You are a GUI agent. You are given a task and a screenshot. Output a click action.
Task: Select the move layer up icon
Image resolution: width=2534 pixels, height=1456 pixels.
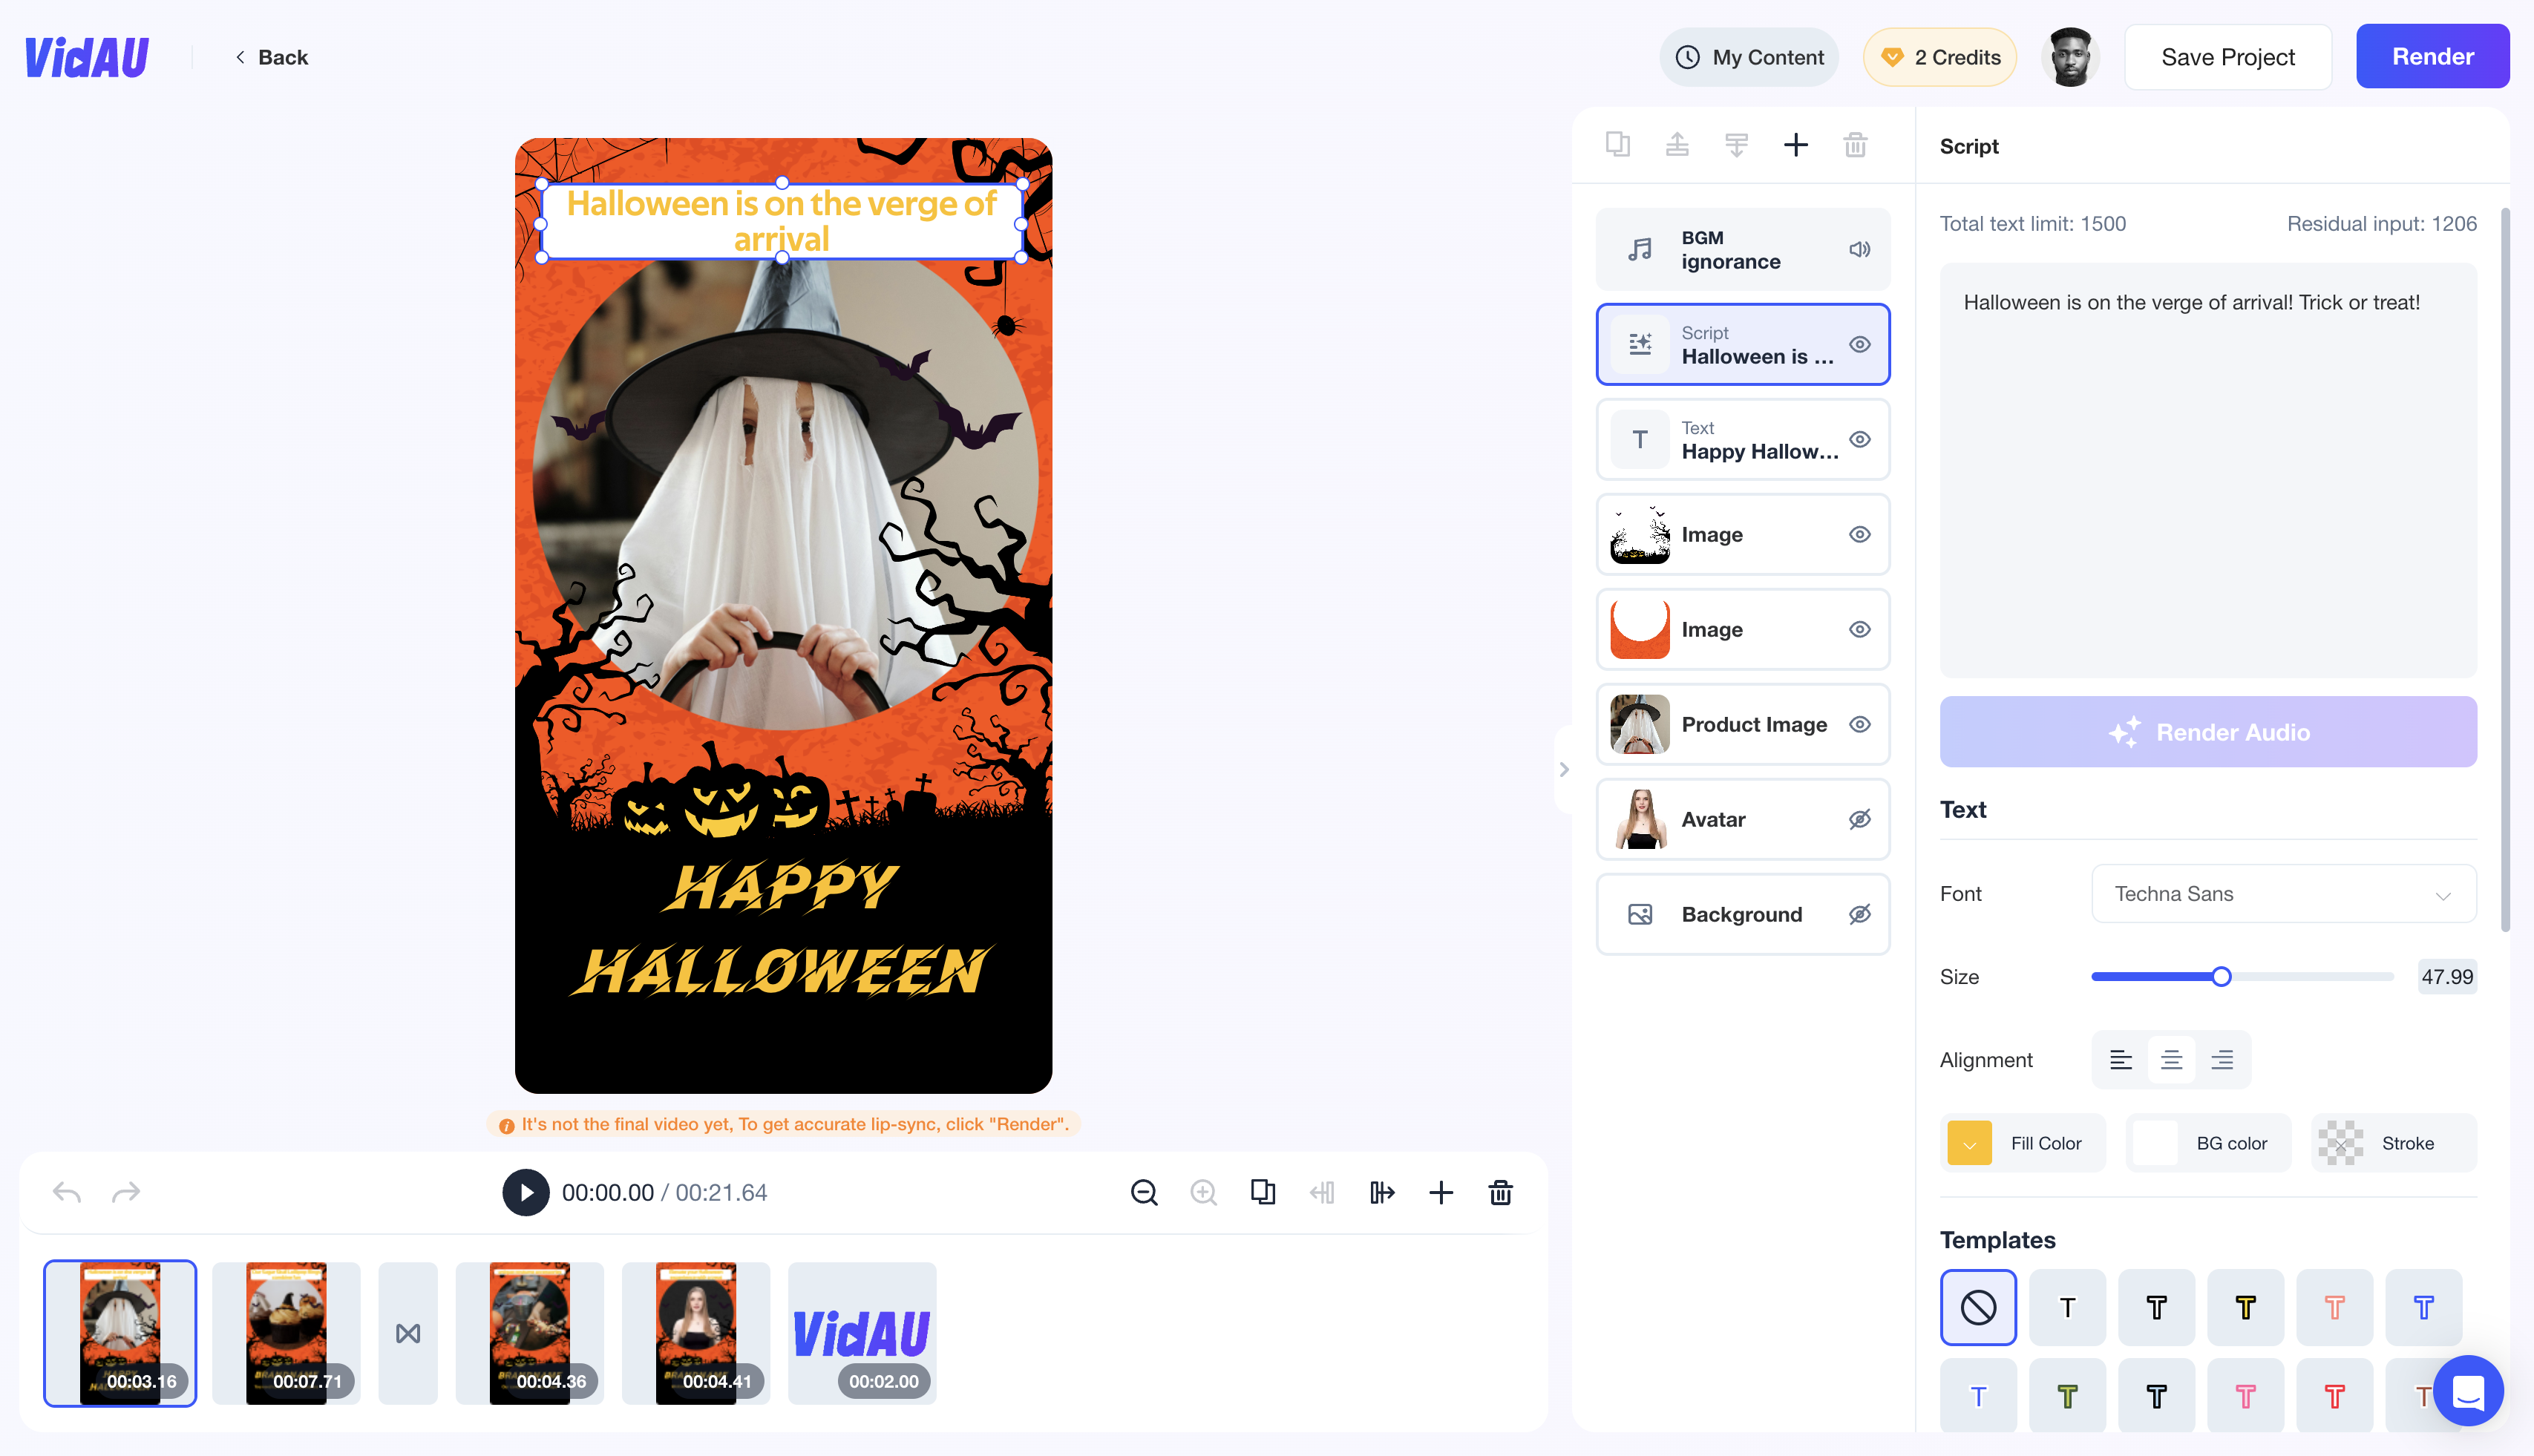[x=1677, y=145]
